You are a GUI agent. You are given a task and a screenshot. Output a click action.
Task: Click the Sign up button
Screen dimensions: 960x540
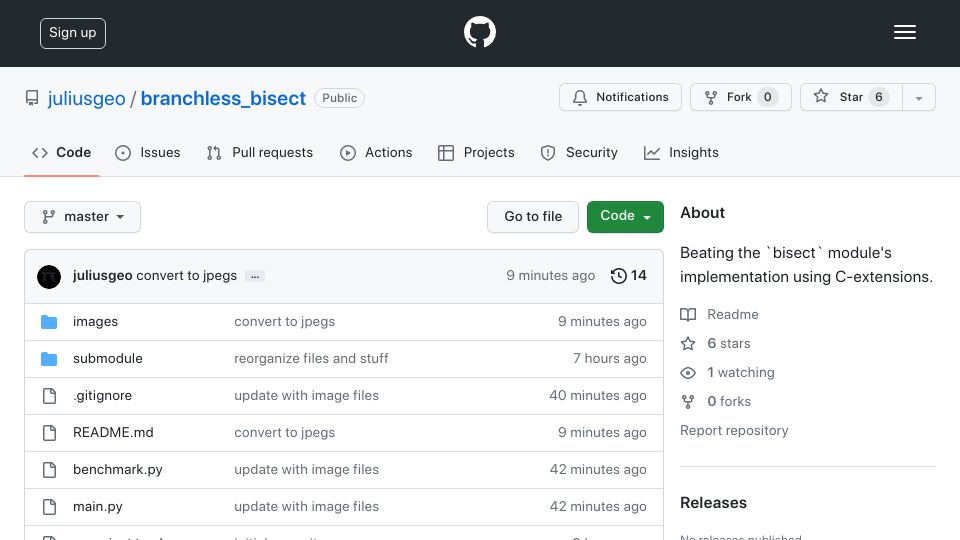[x=73, y=33]
